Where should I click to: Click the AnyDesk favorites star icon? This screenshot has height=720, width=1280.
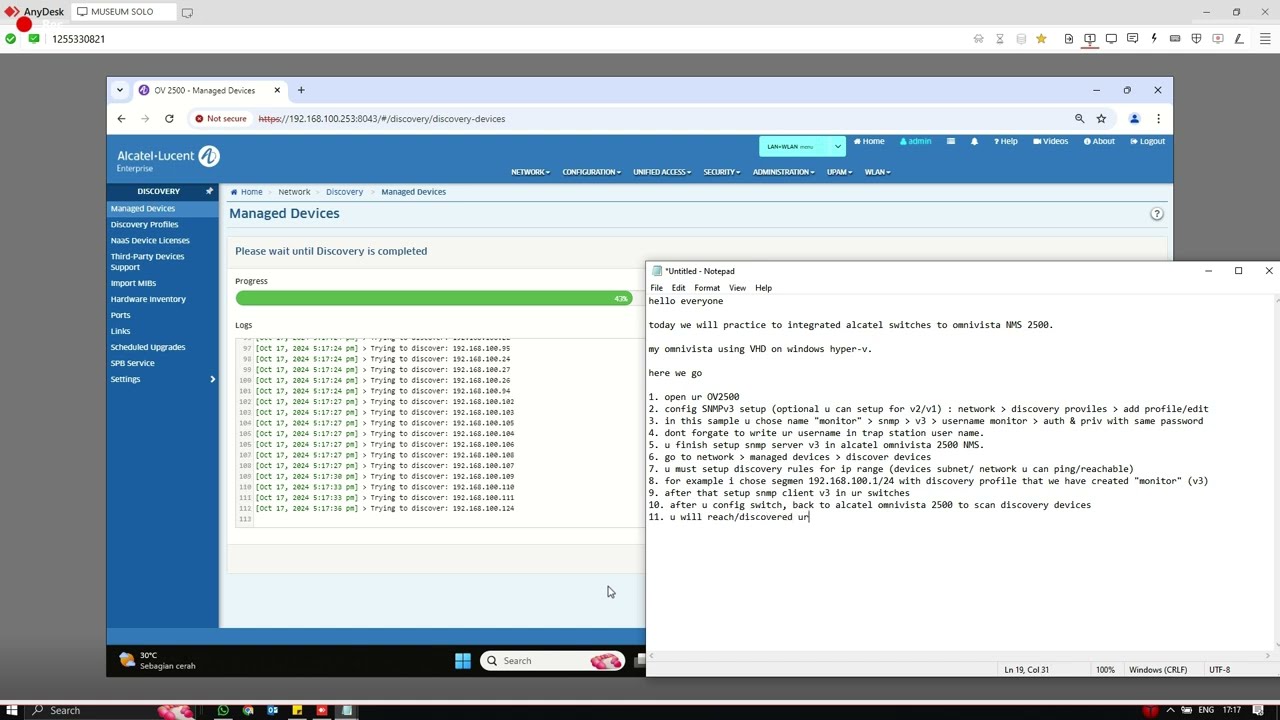coord(1041,39)
